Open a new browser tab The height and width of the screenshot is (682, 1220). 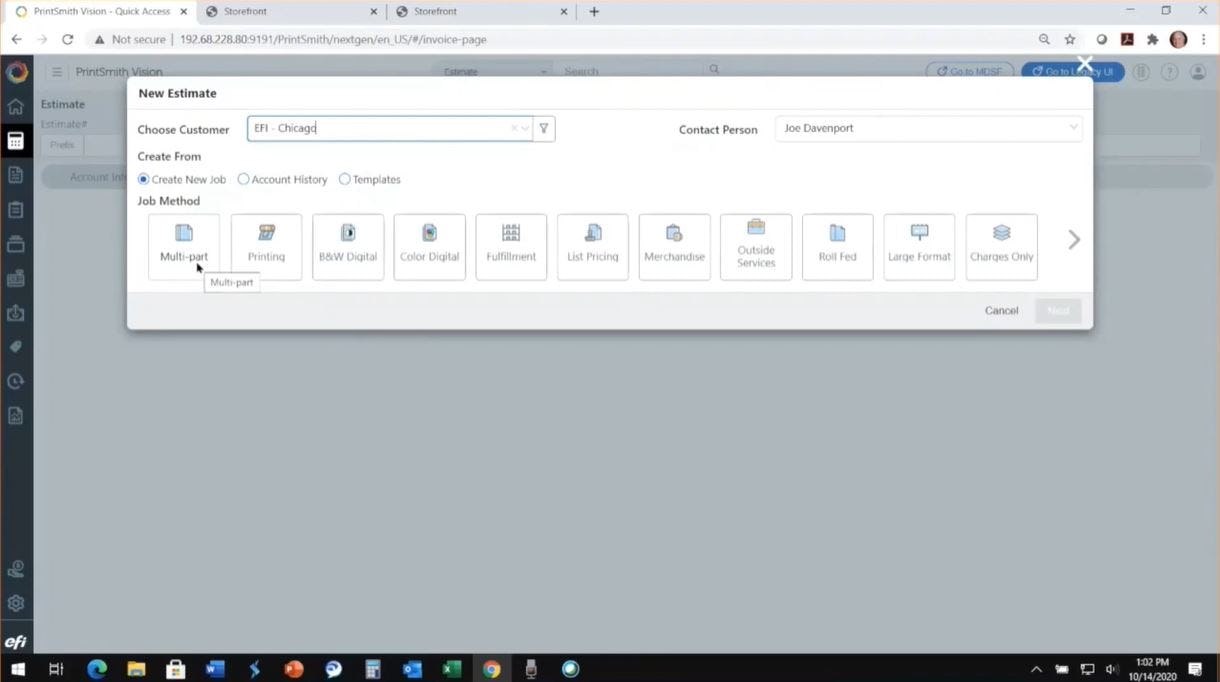click(x=594, y=12)
